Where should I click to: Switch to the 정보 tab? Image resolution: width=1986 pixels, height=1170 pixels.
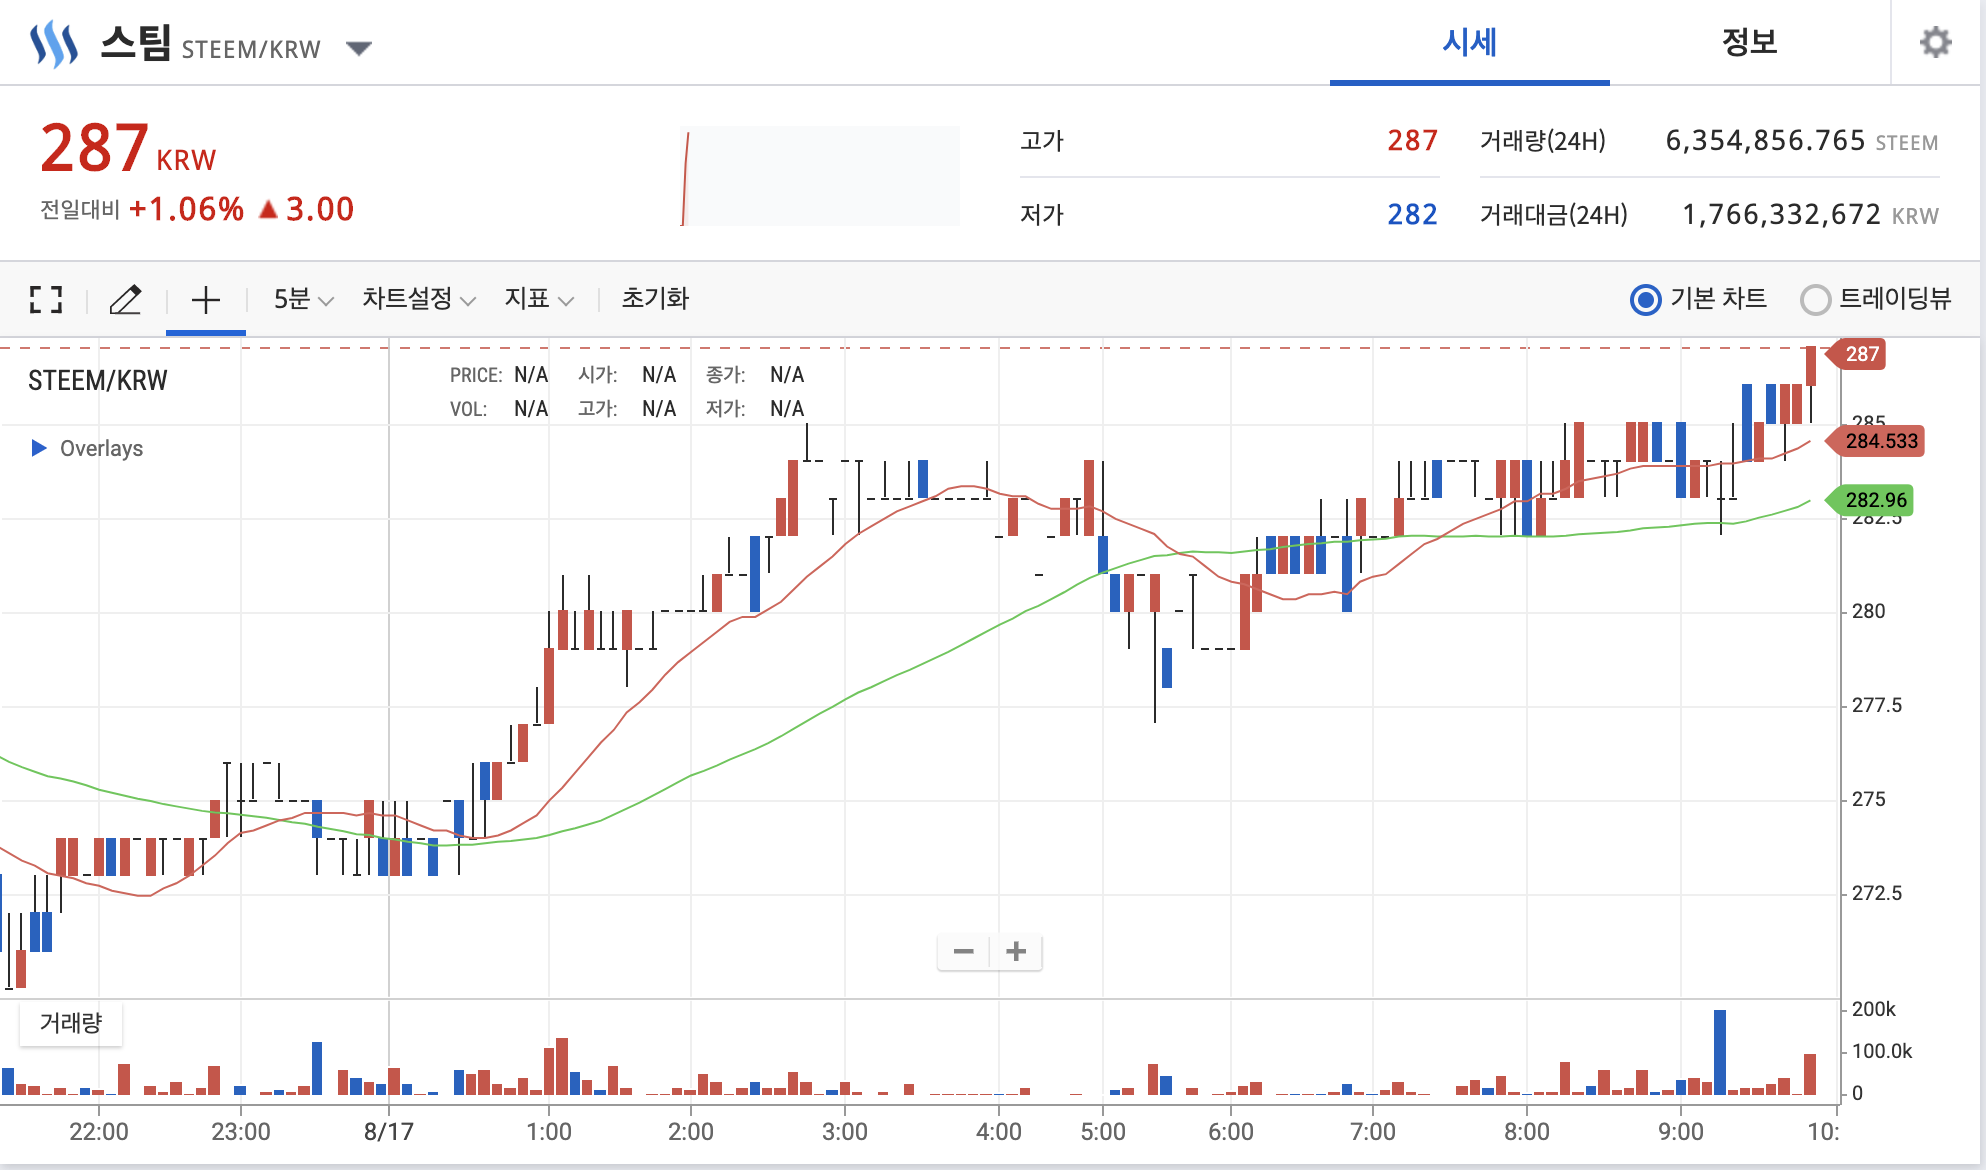click(x=1749, y=42)
